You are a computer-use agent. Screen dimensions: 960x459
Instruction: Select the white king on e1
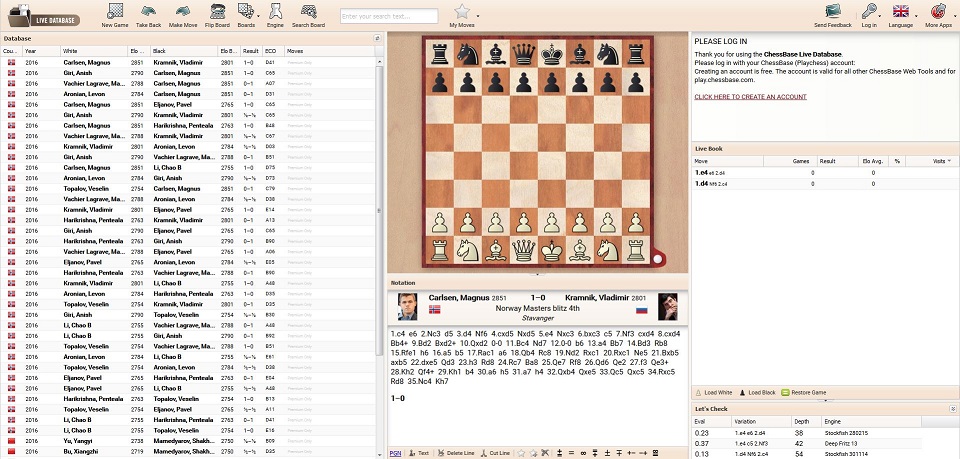(552, 250)
